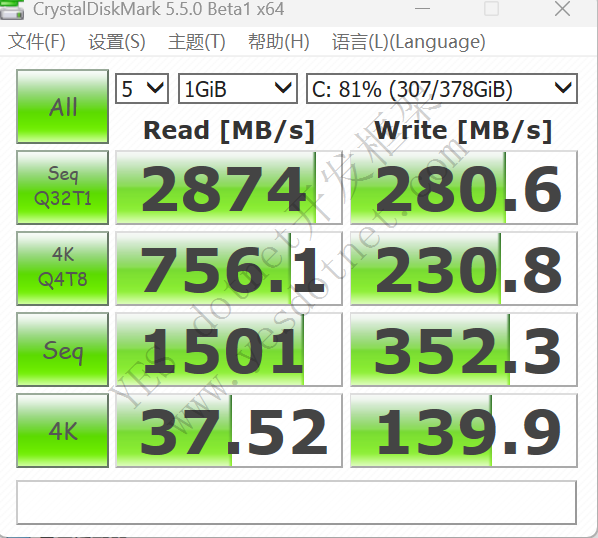Run the plain 4K random test

(x=63, y=430)
